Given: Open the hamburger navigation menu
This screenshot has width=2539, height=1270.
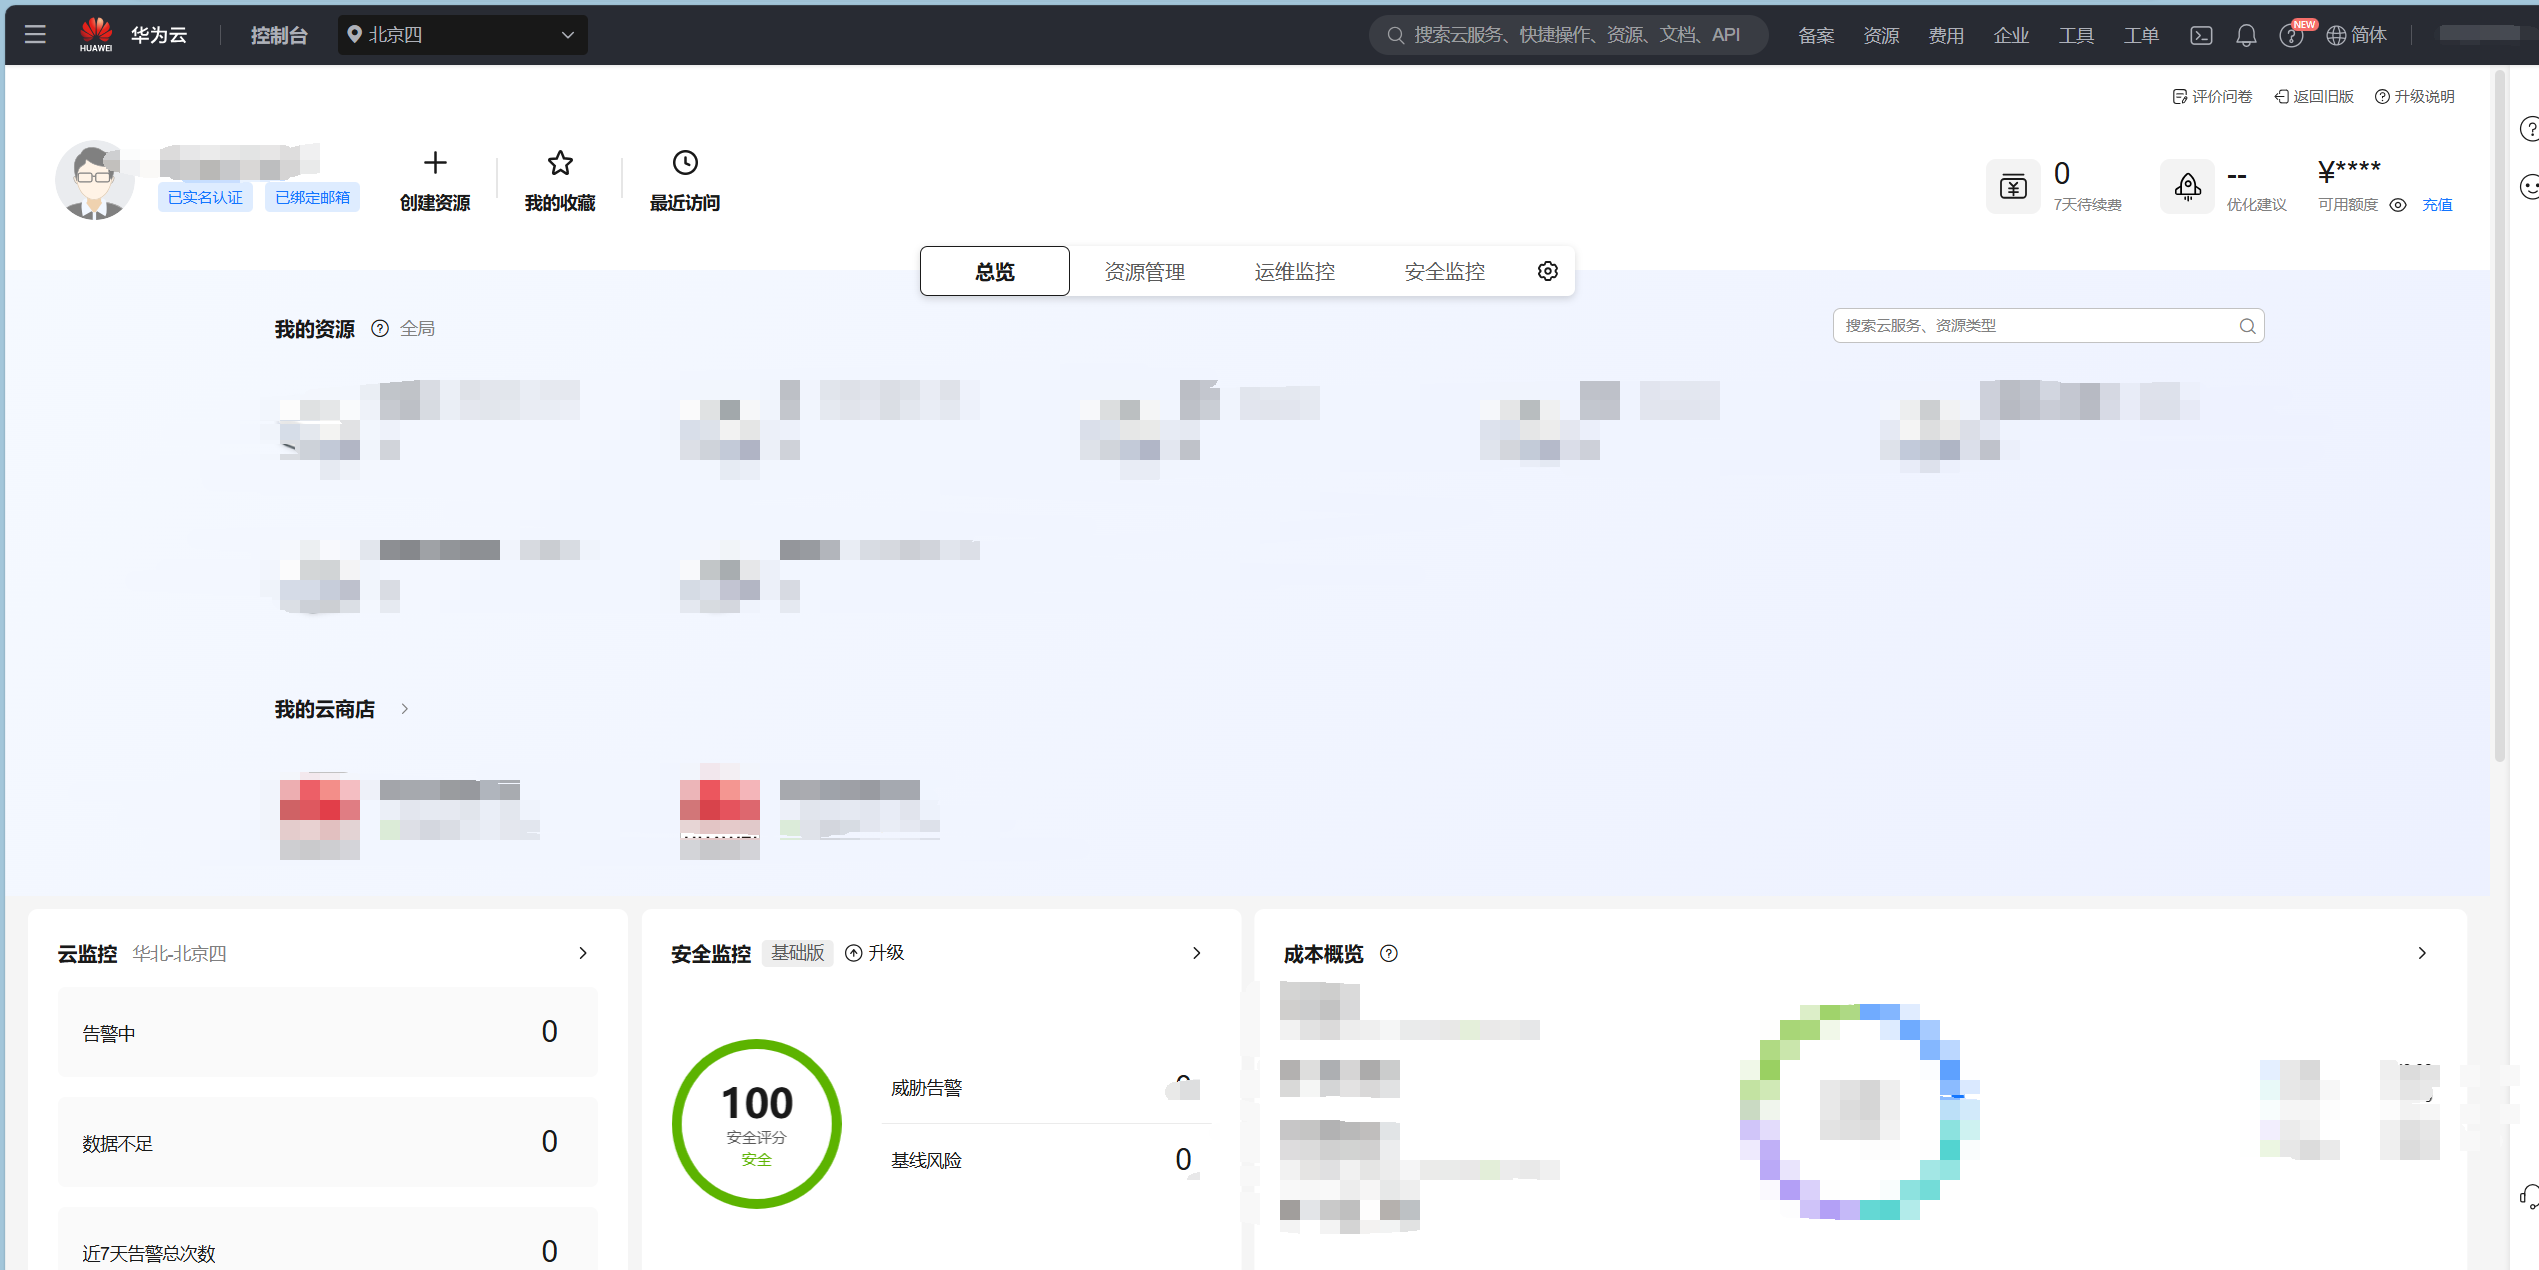Looking at the screenshot, I should tap(35, 35).
